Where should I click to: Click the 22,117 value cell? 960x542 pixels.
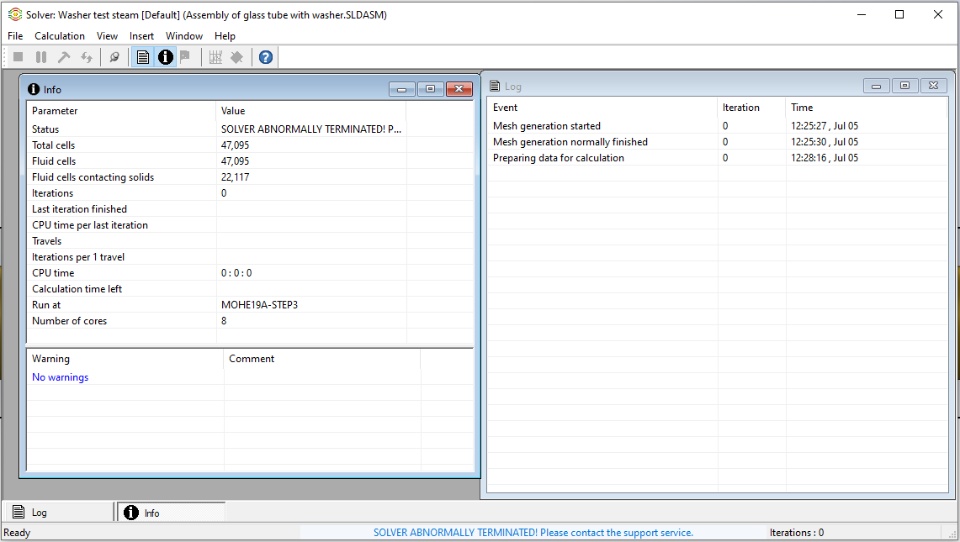tap(235, 177)
